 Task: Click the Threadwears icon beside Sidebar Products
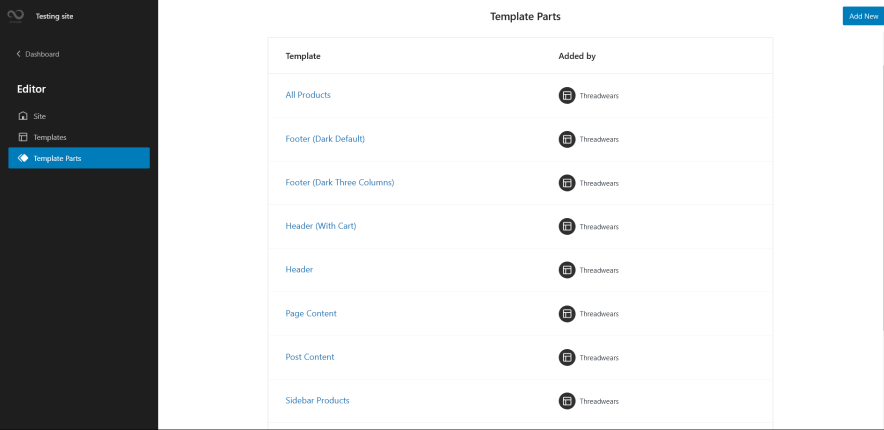(567, 401)
